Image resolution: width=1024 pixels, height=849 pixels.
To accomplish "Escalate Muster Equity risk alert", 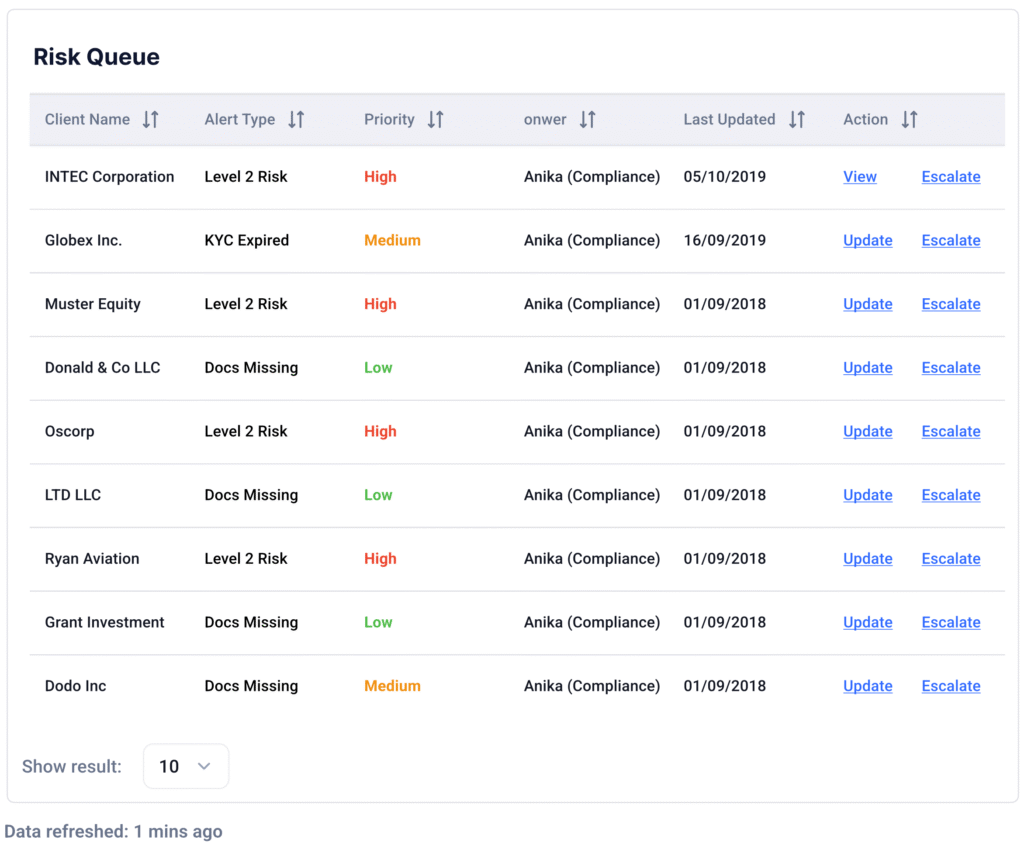I will tap(950, 304).
